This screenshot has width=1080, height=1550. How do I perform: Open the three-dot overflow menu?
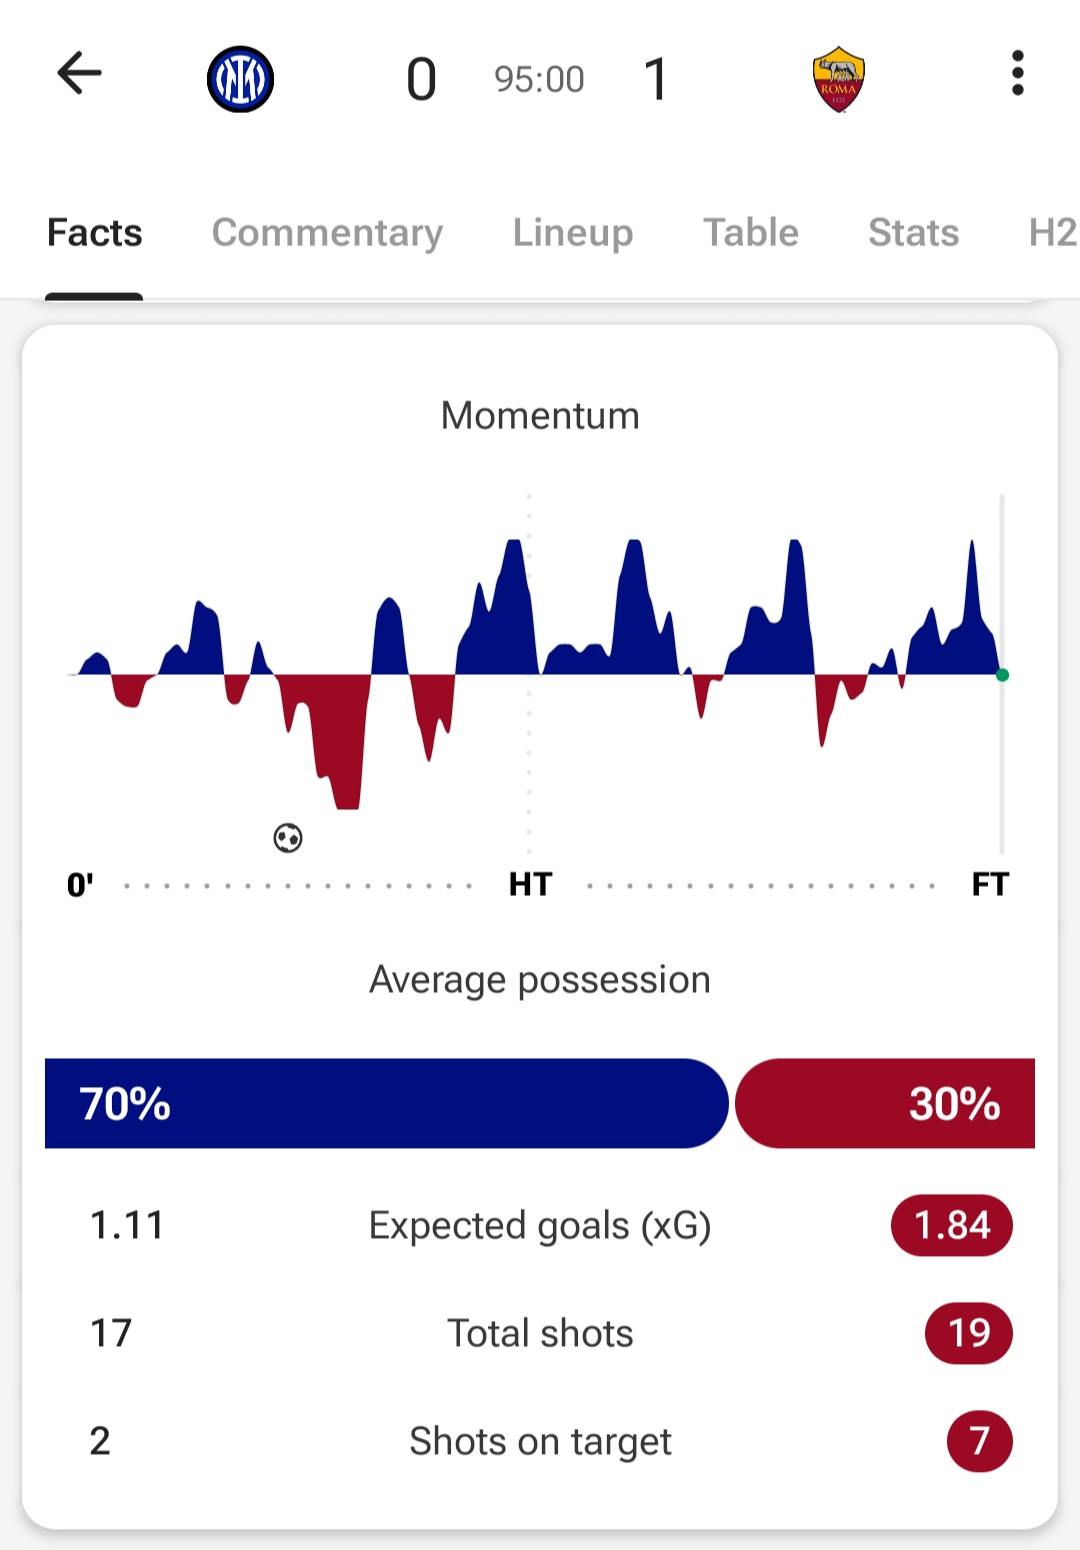(x=1017, y=74)
